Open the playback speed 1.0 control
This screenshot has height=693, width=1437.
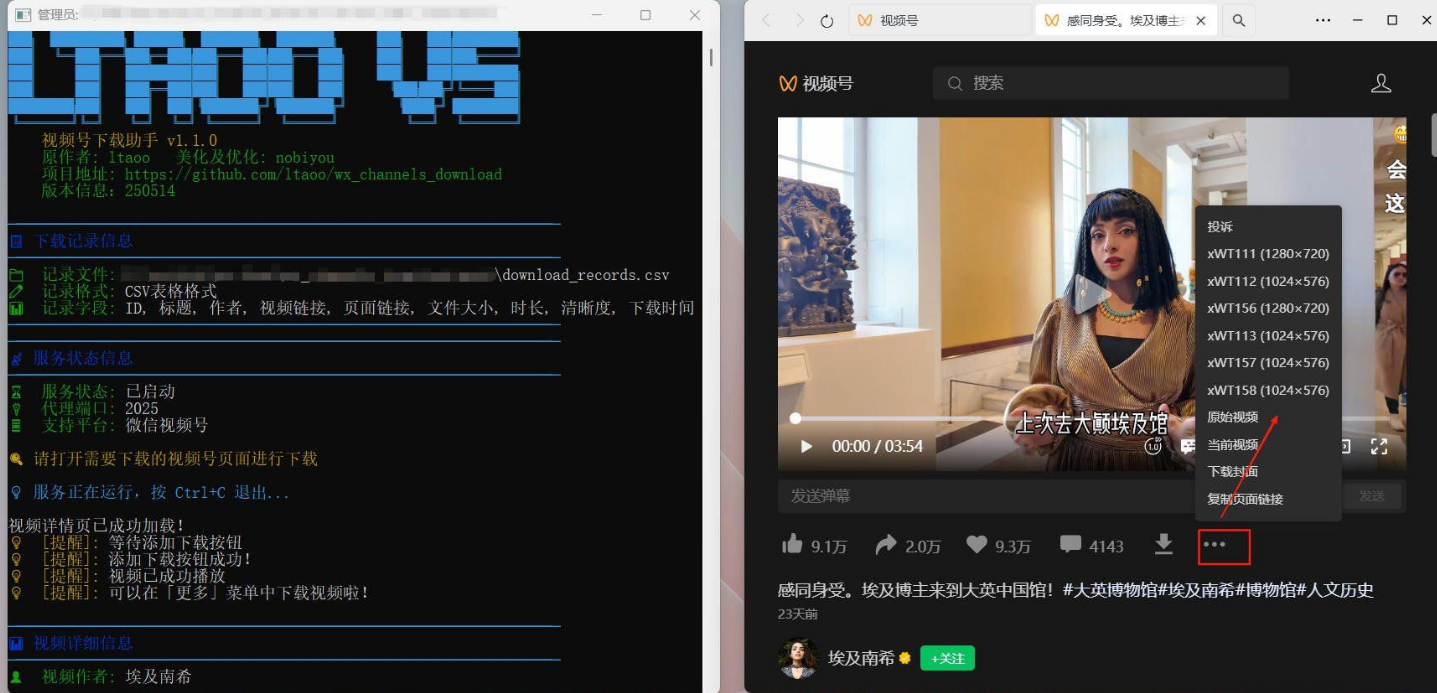click(1153, 446)
